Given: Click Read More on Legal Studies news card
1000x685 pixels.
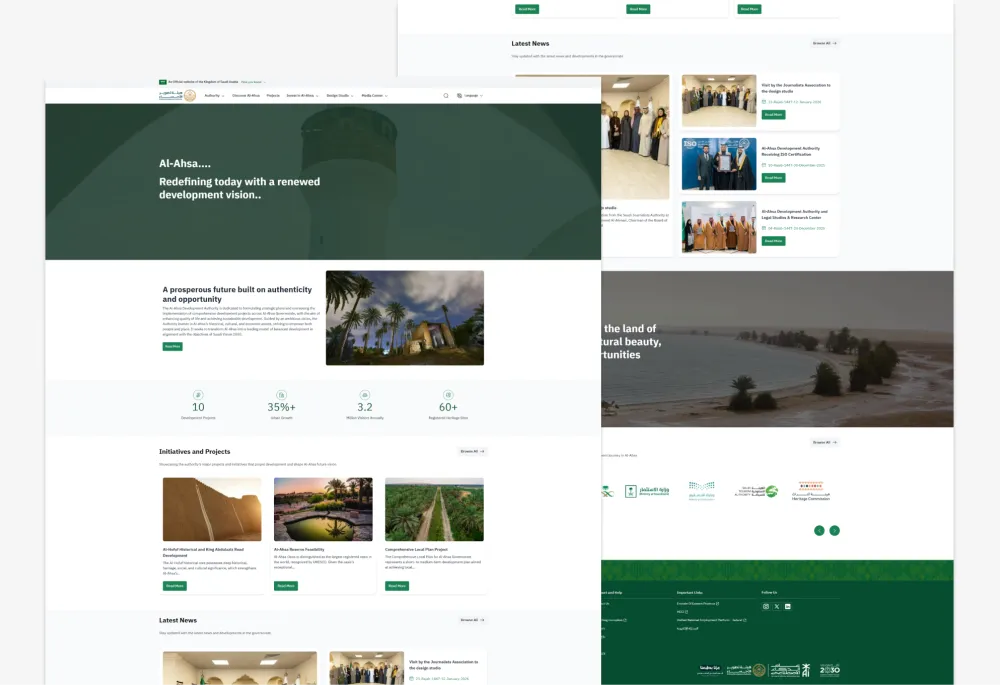Looking at the screenshot, I should point(774,241).
